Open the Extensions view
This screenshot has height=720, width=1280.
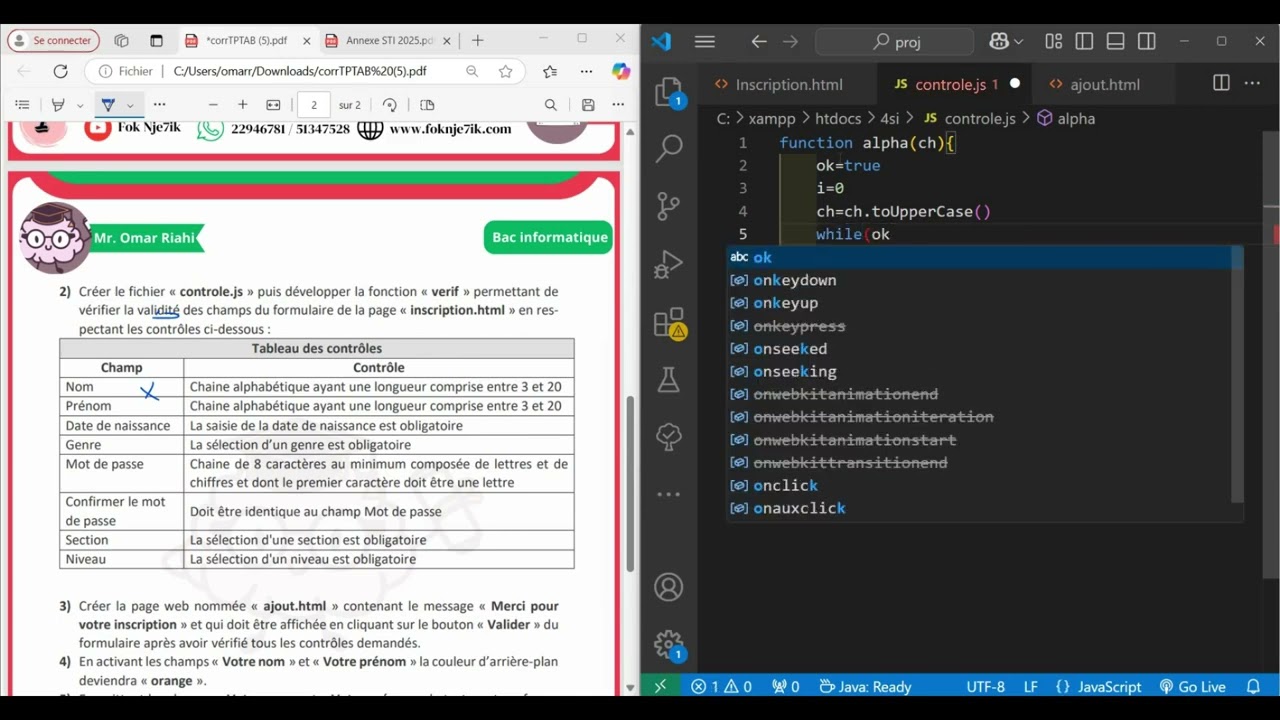(x=668, y=322)
